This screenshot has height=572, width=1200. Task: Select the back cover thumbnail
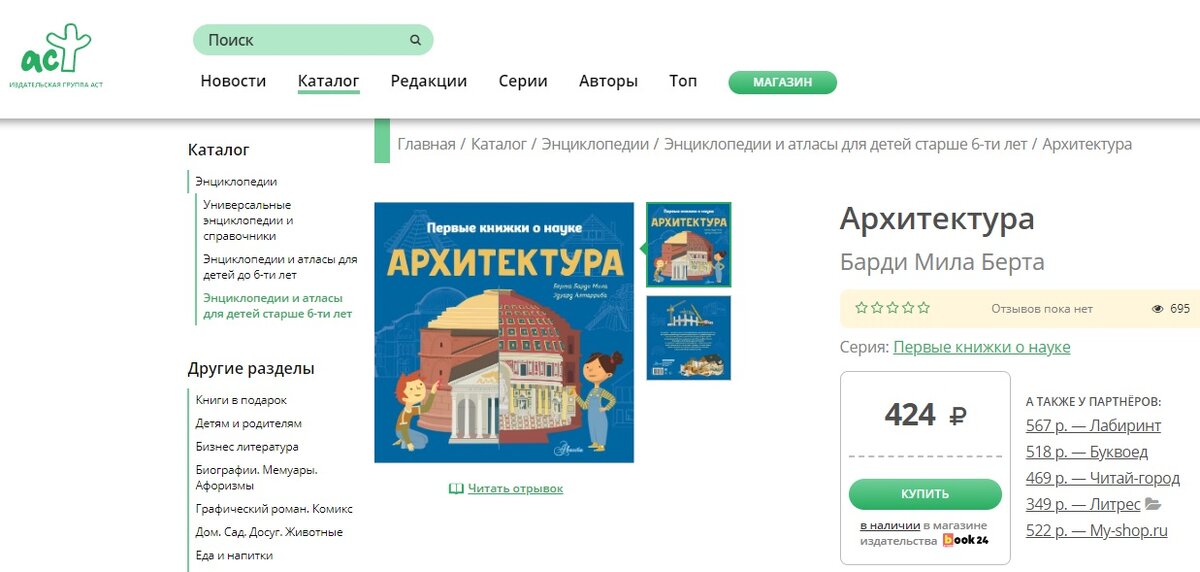688,338
